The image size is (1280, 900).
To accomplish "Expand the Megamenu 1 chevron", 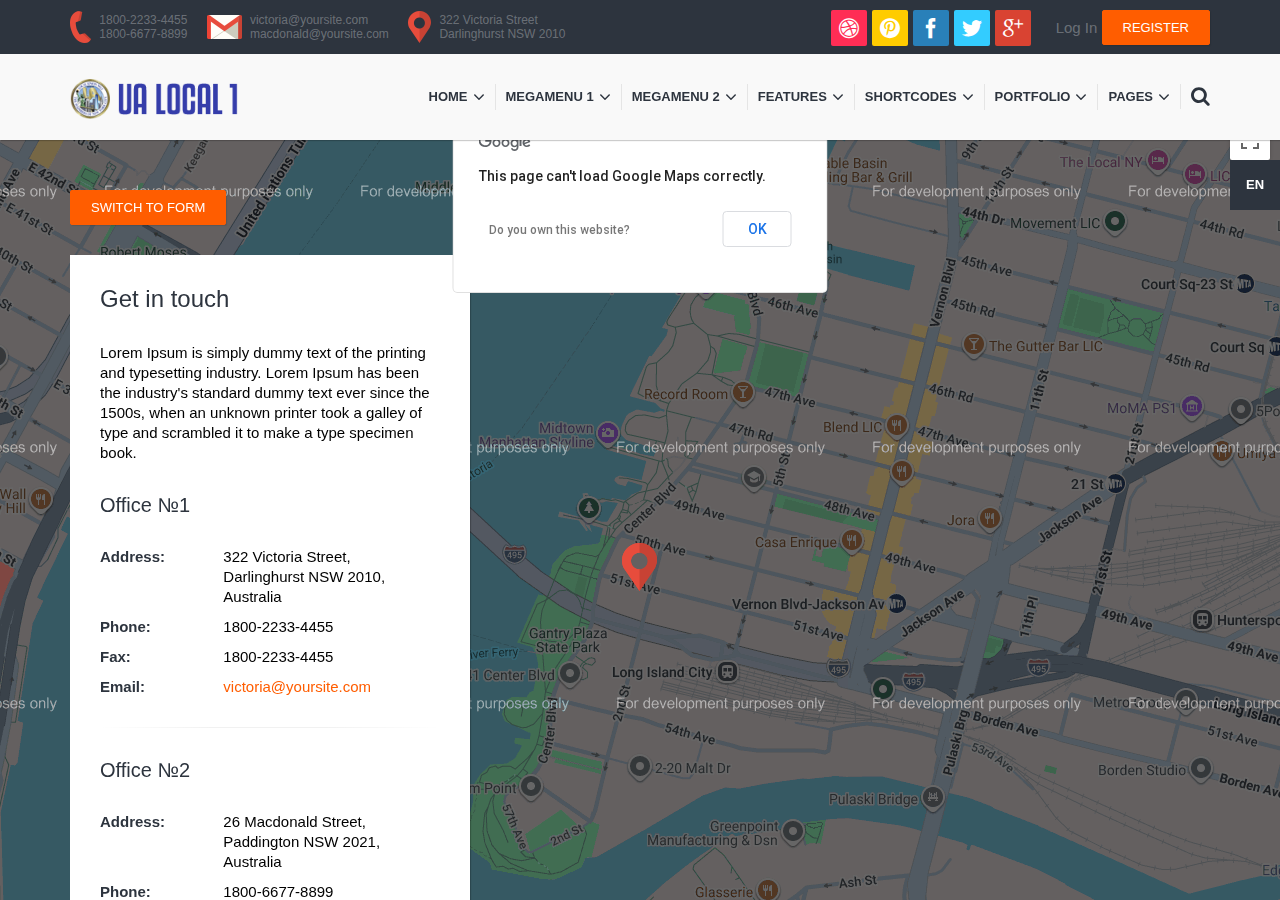I will point(605,97).
